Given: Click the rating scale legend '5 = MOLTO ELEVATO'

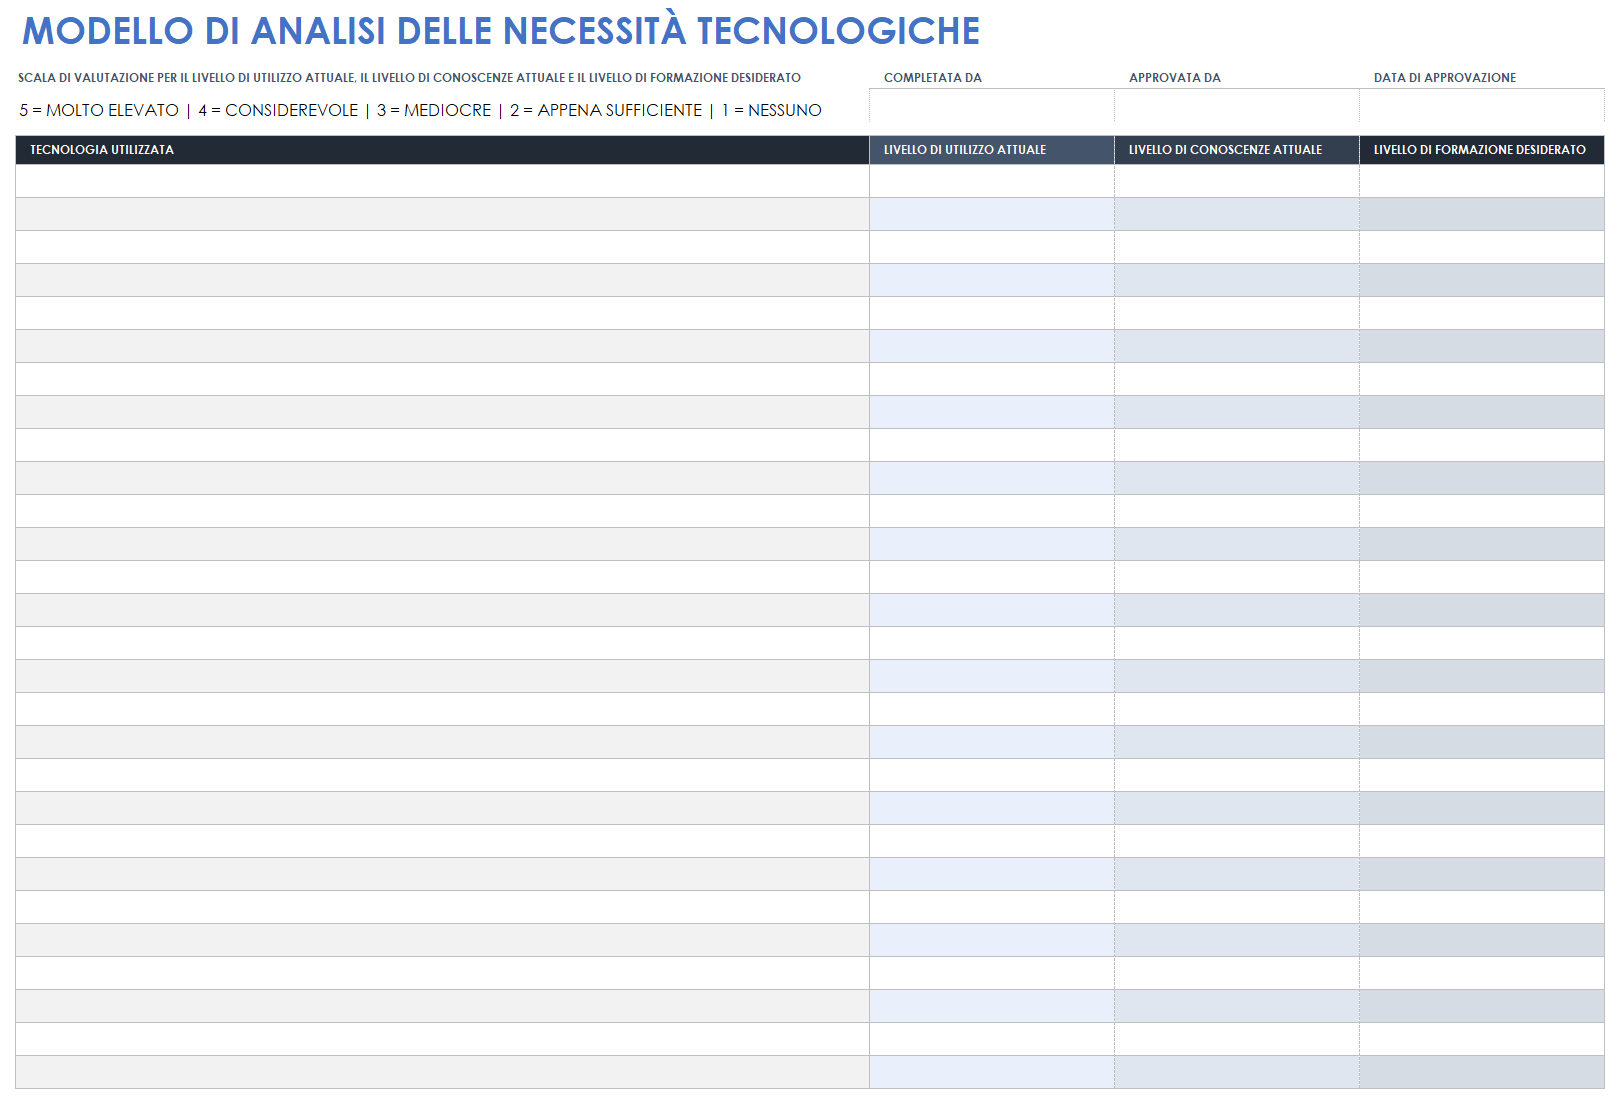Looking at the screenshot, I should click(x=99, y=110).
